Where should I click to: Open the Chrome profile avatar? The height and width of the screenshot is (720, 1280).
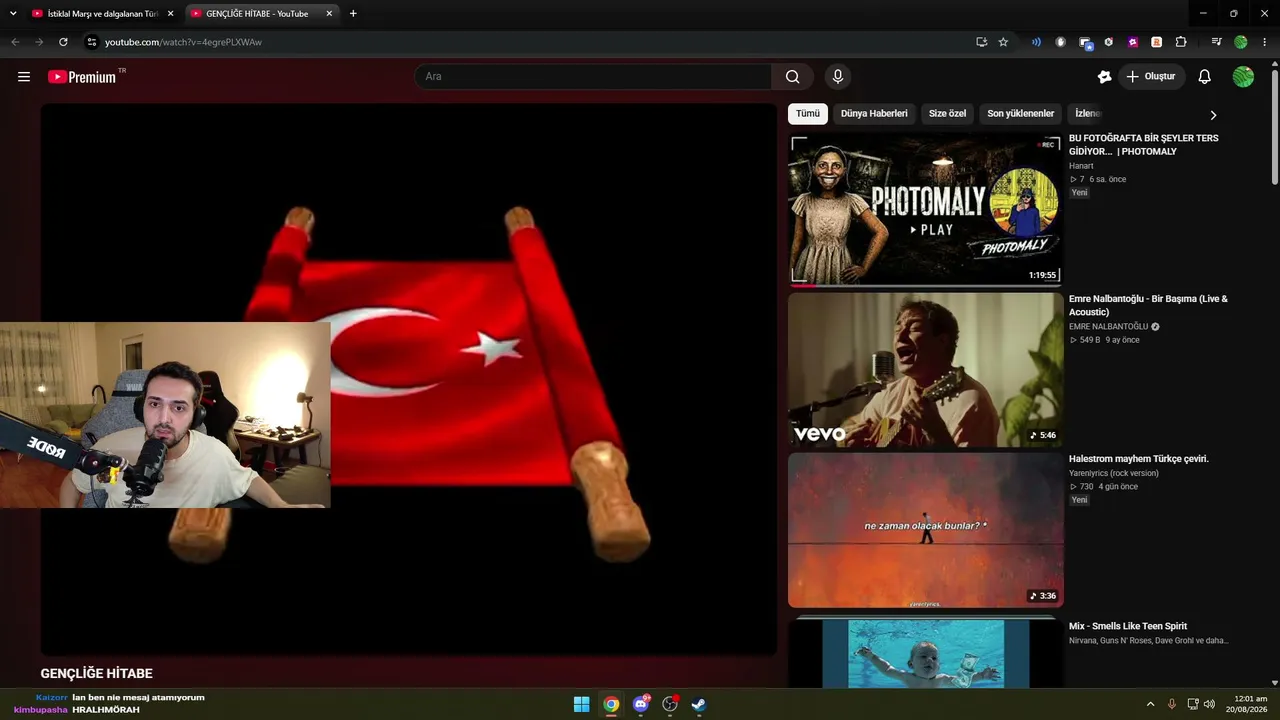(x=1241, y=42)
